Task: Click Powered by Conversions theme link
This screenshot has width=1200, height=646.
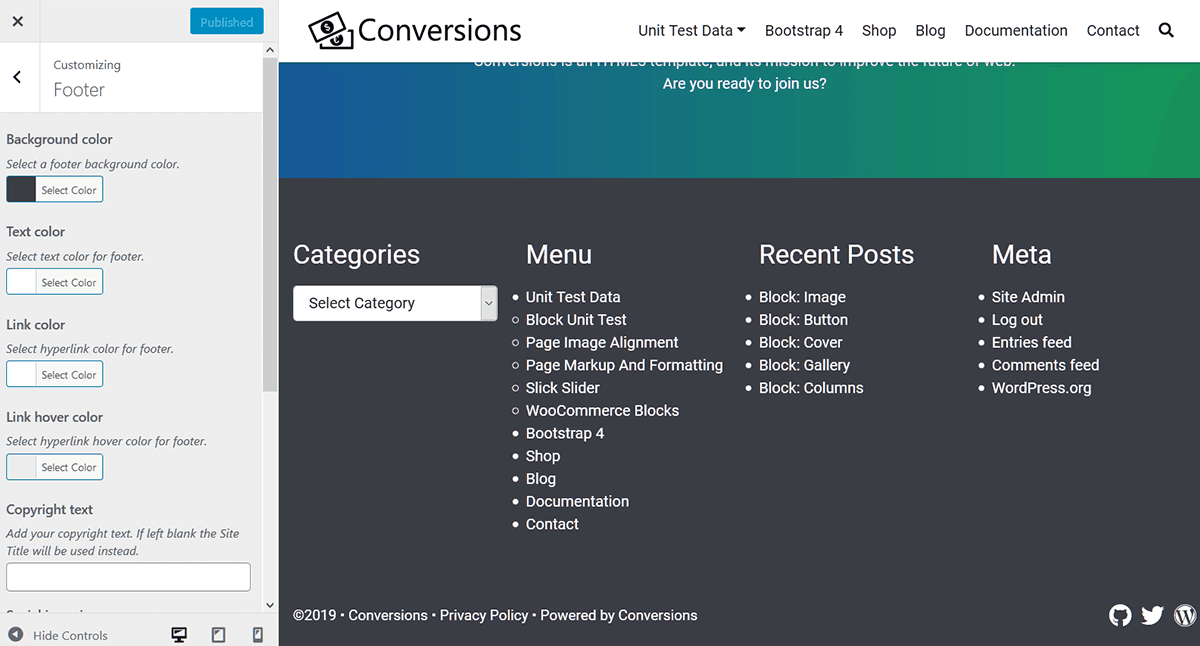Action: (619, 615)
